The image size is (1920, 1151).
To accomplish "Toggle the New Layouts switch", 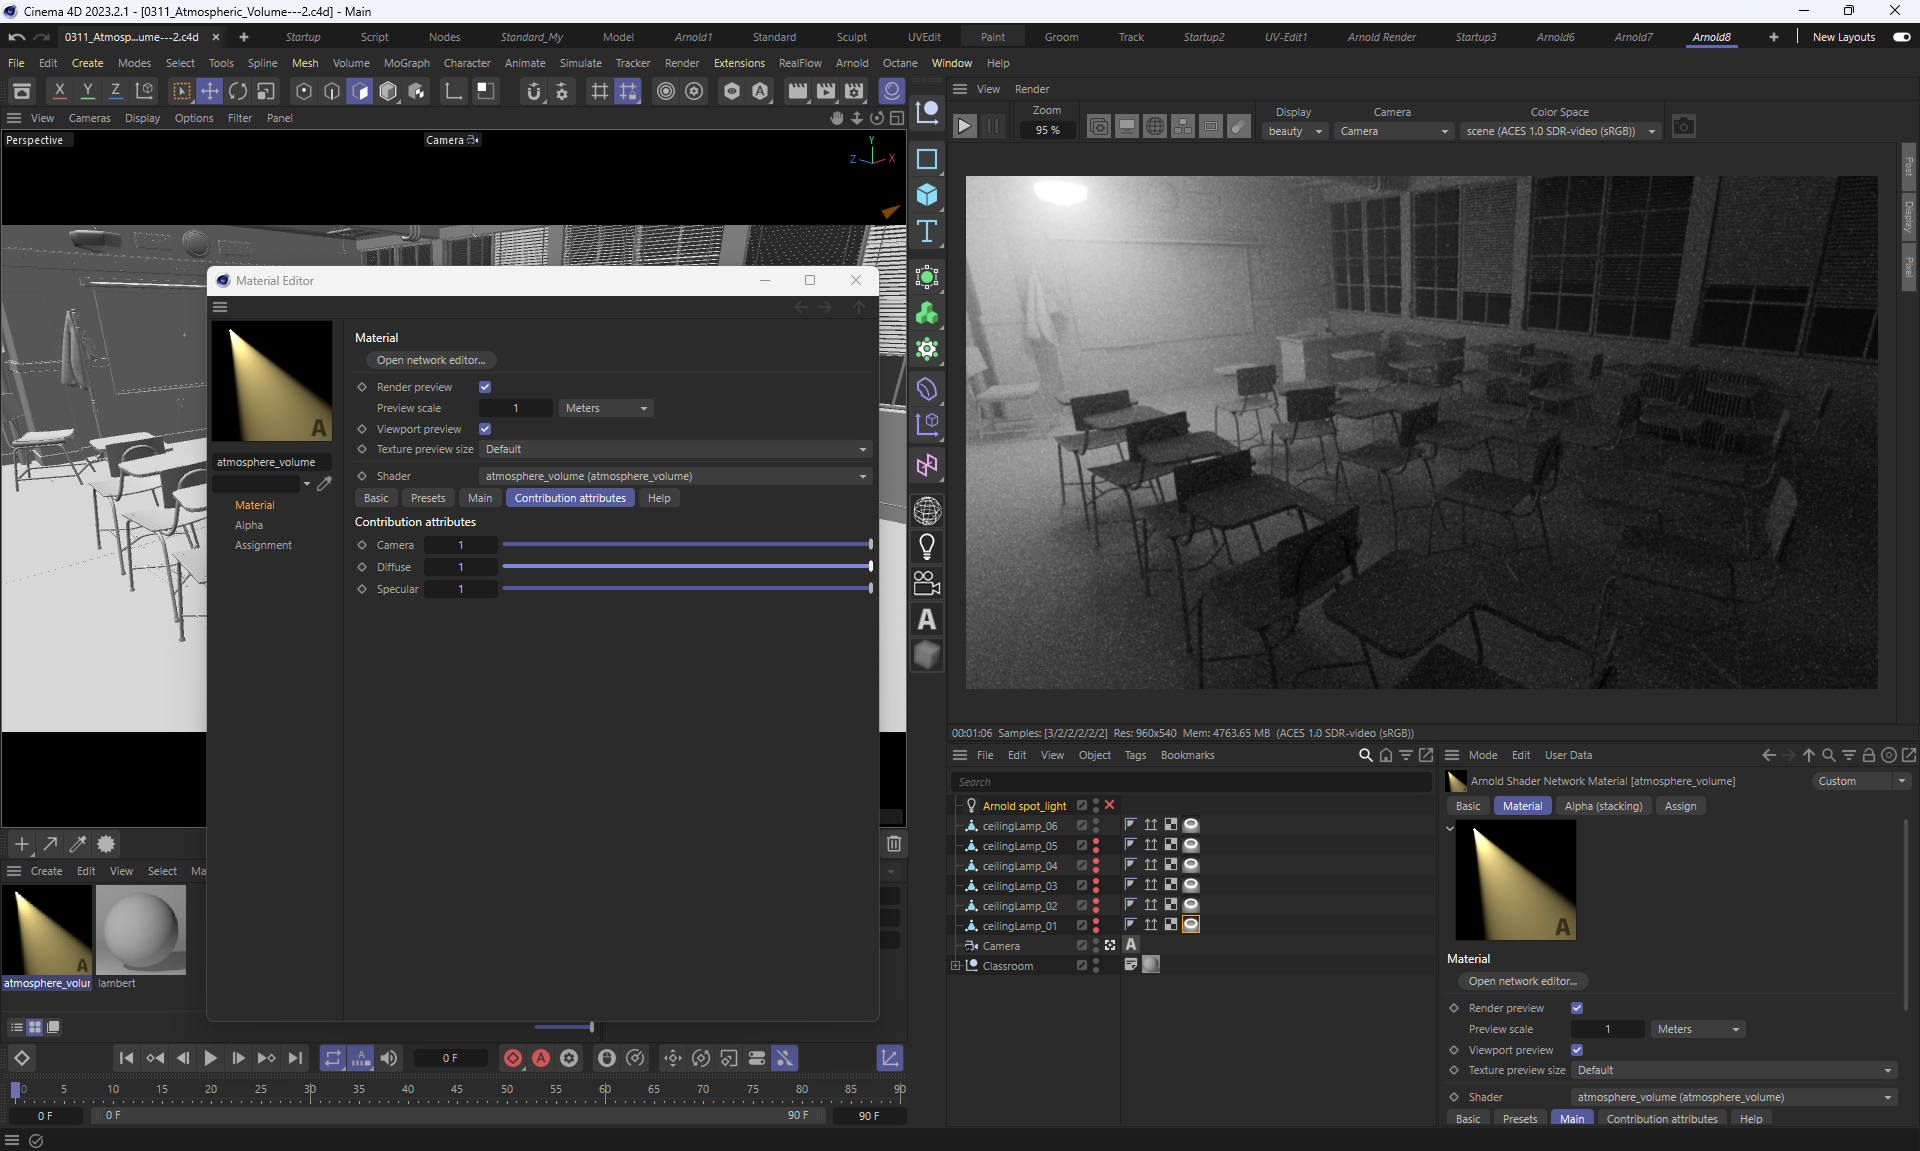I will [1901, 37].
